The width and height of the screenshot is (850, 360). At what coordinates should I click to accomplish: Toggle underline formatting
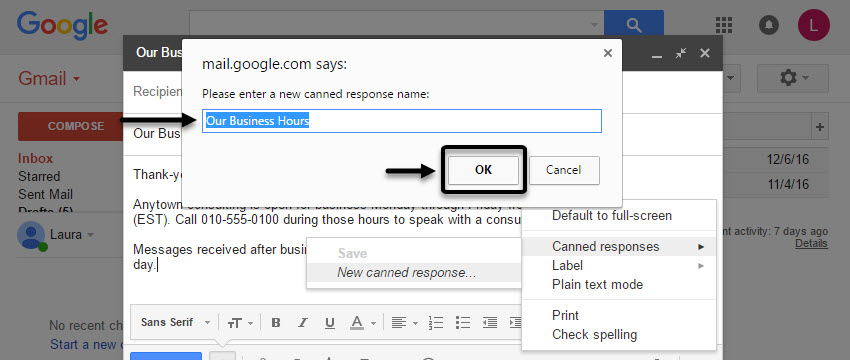(x=330, y=323)
